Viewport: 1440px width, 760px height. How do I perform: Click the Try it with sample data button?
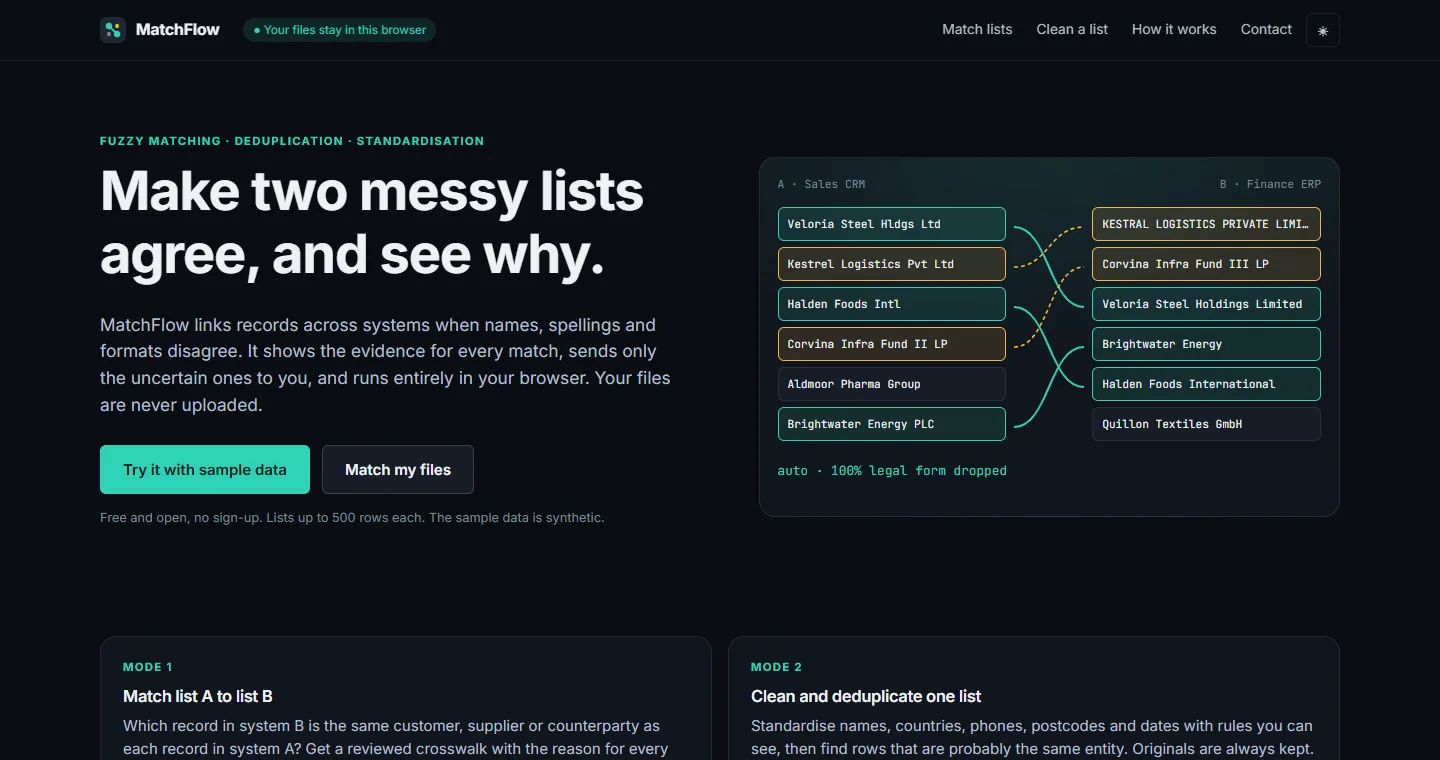205,470
